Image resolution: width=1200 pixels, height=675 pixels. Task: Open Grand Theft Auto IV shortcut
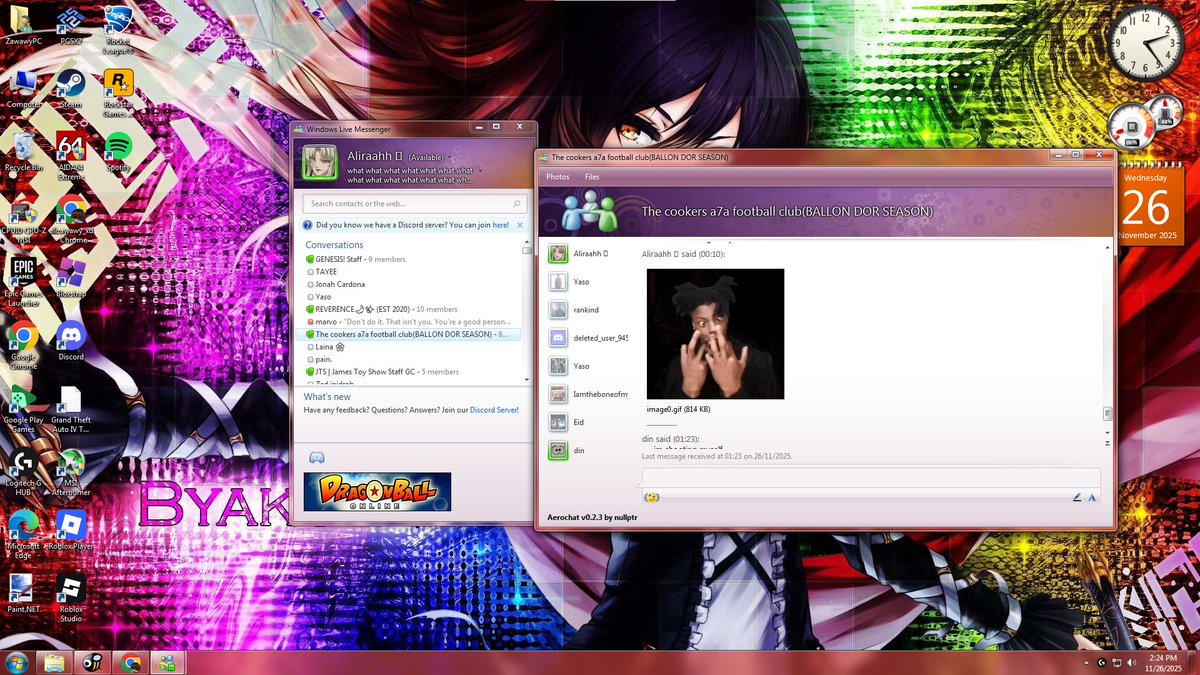tap(70, 408)
